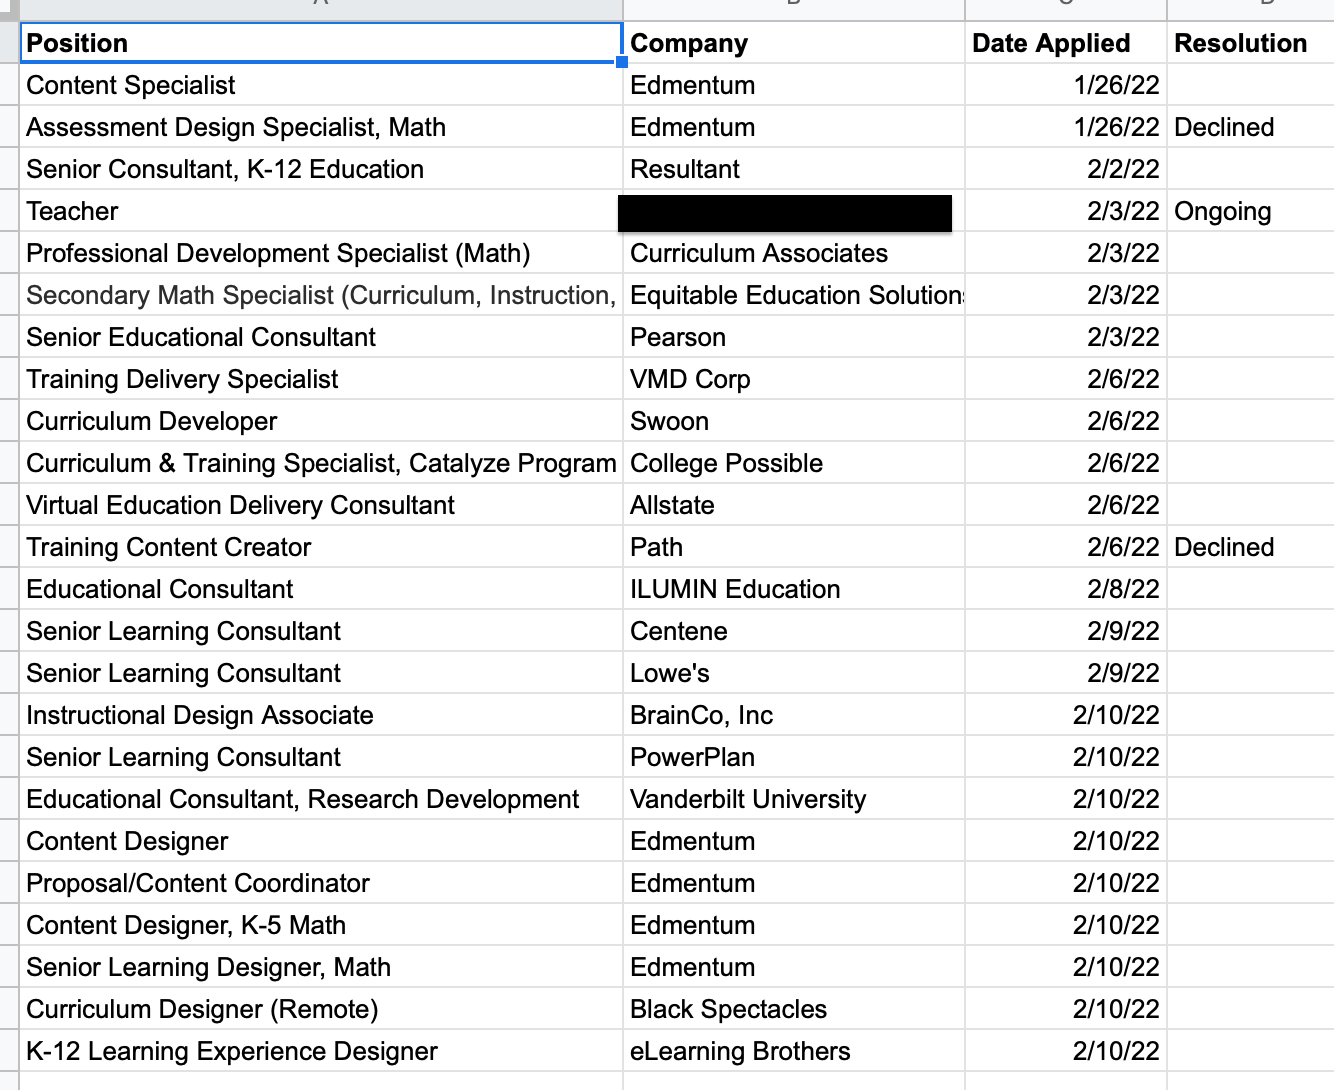Image resolution: width=1334 pixels, height=1090 pixels.
Task: Click the Ongoing resolution cell
Action: point(1249,211)
